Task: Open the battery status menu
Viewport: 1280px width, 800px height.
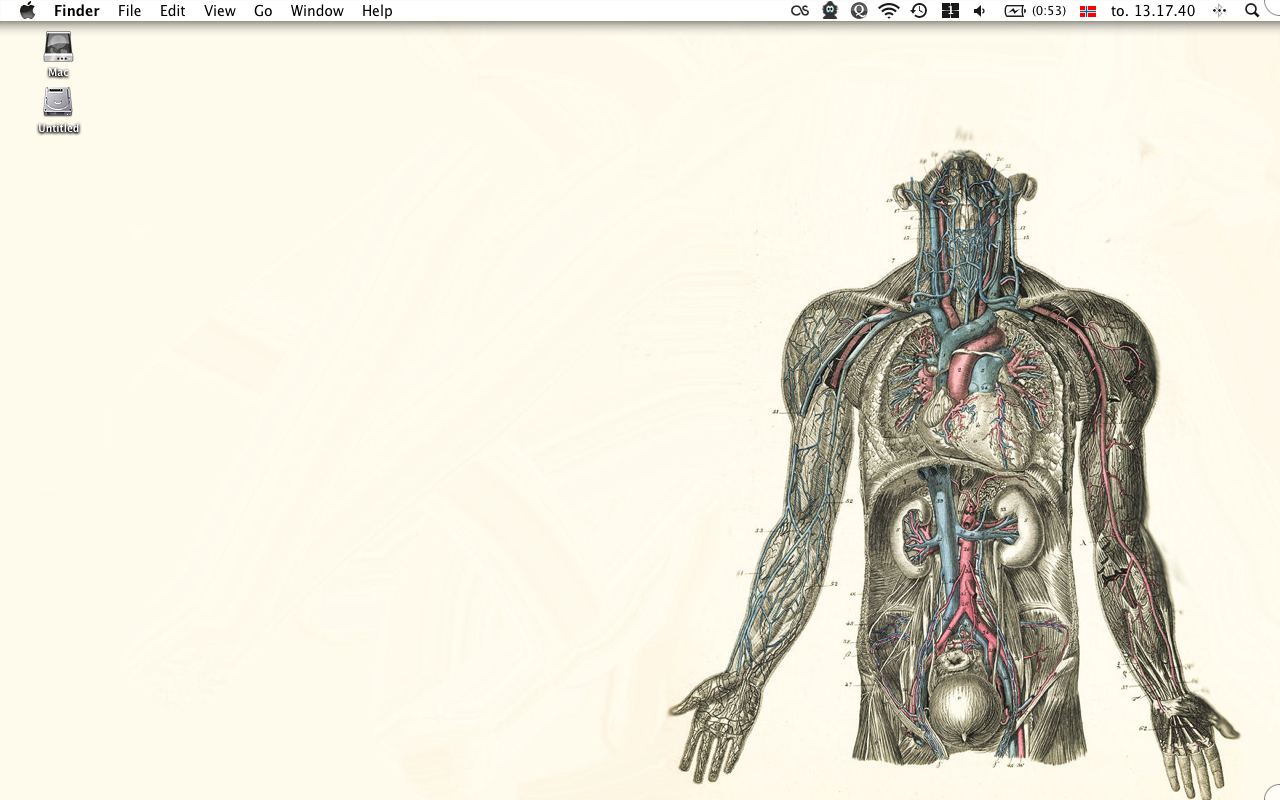Action: [1015, 11]
